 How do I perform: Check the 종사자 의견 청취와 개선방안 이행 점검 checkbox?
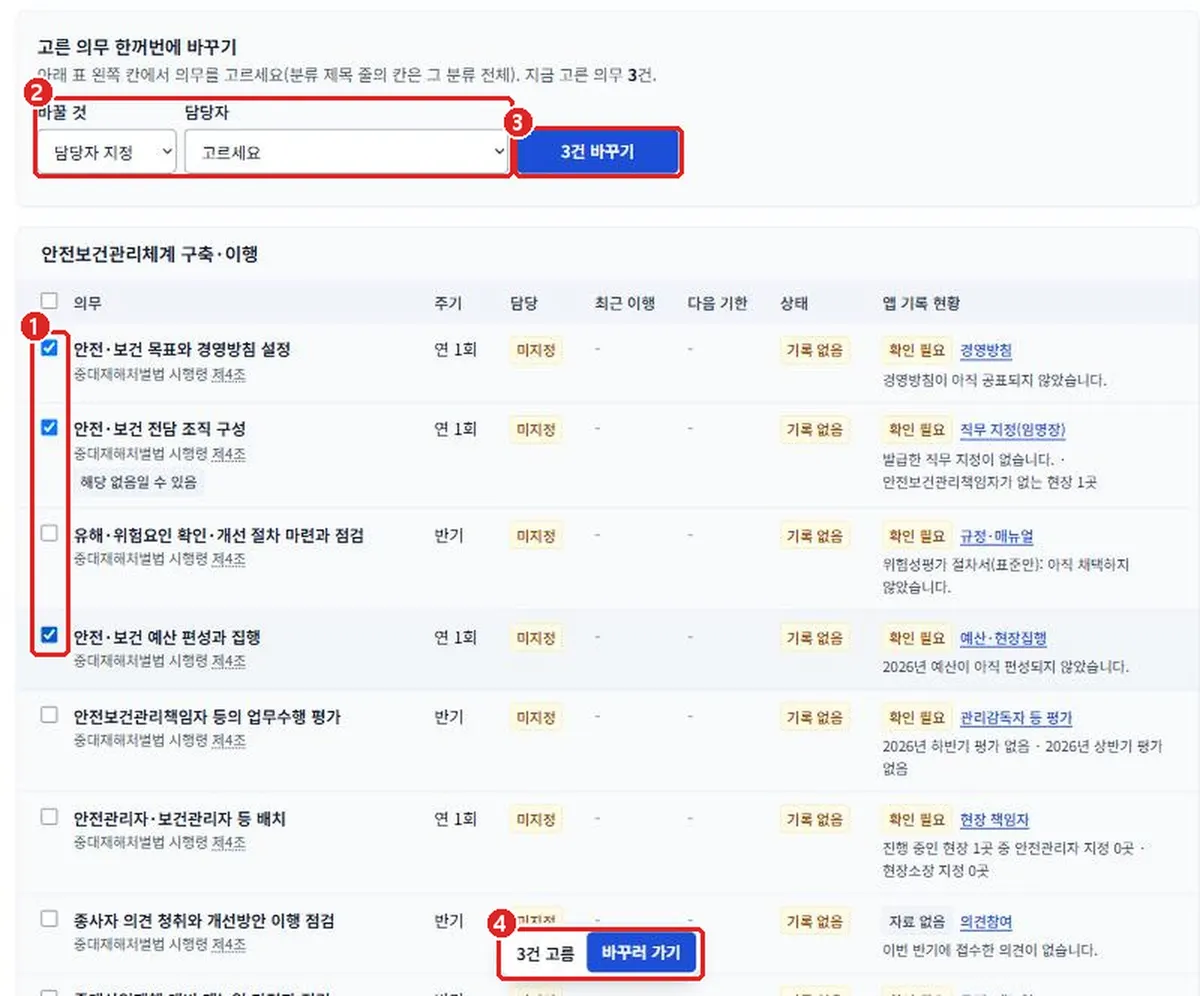click(x=49, y=918)
